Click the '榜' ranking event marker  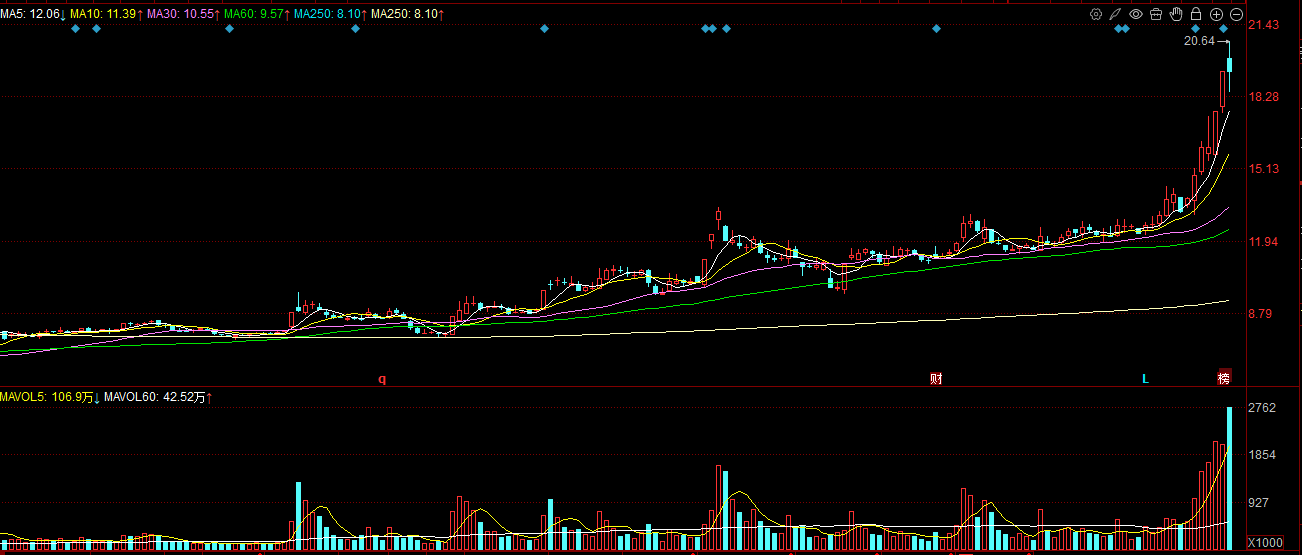point(1223,379)
